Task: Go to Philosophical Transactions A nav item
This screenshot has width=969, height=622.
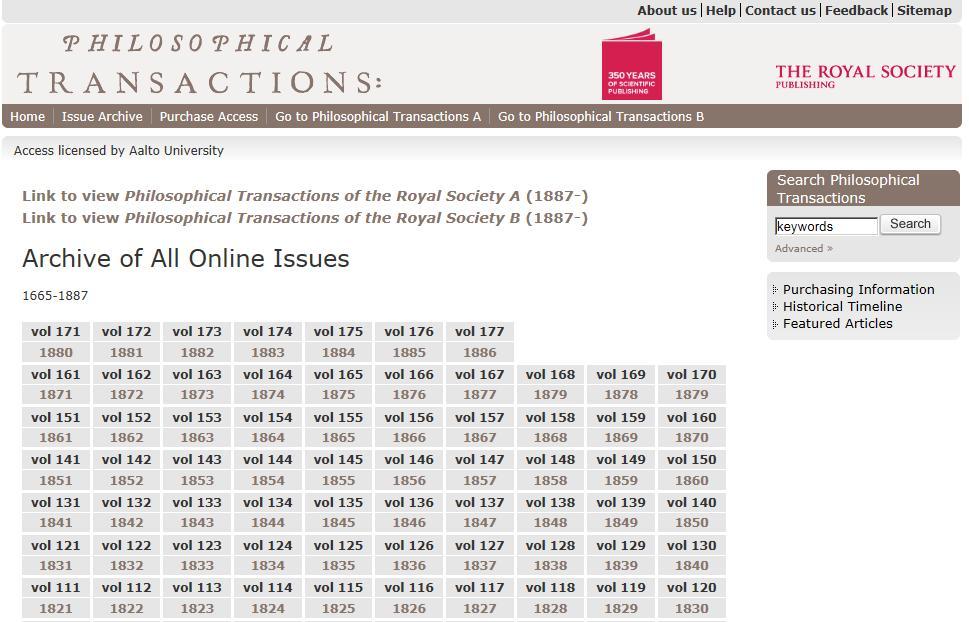Action: click(x=378, y=116)
